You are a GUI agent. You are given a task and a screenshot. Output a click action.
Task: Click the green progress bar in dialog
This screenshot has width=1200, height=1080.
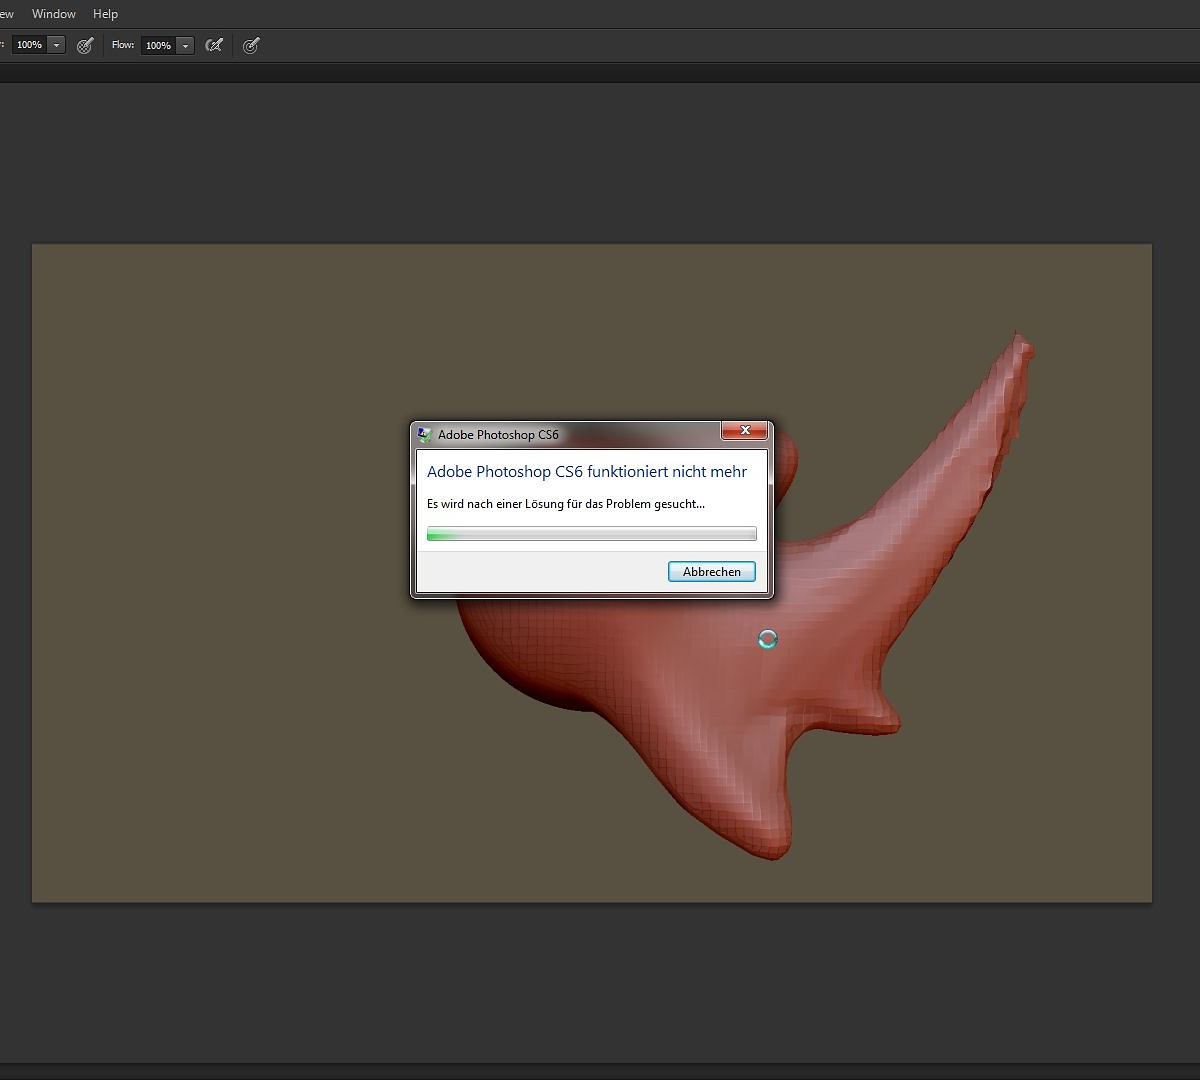(592, 534)
